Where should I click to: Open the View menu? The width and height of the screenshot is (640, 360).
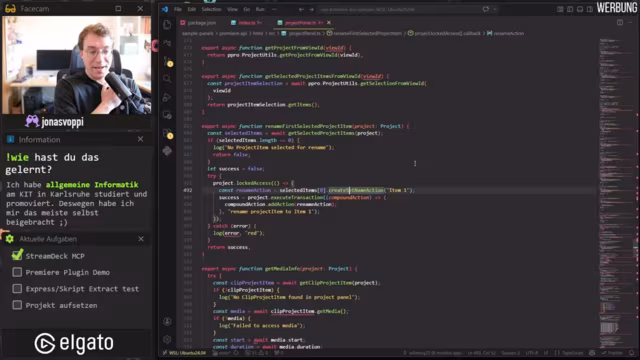pos(232,9)
